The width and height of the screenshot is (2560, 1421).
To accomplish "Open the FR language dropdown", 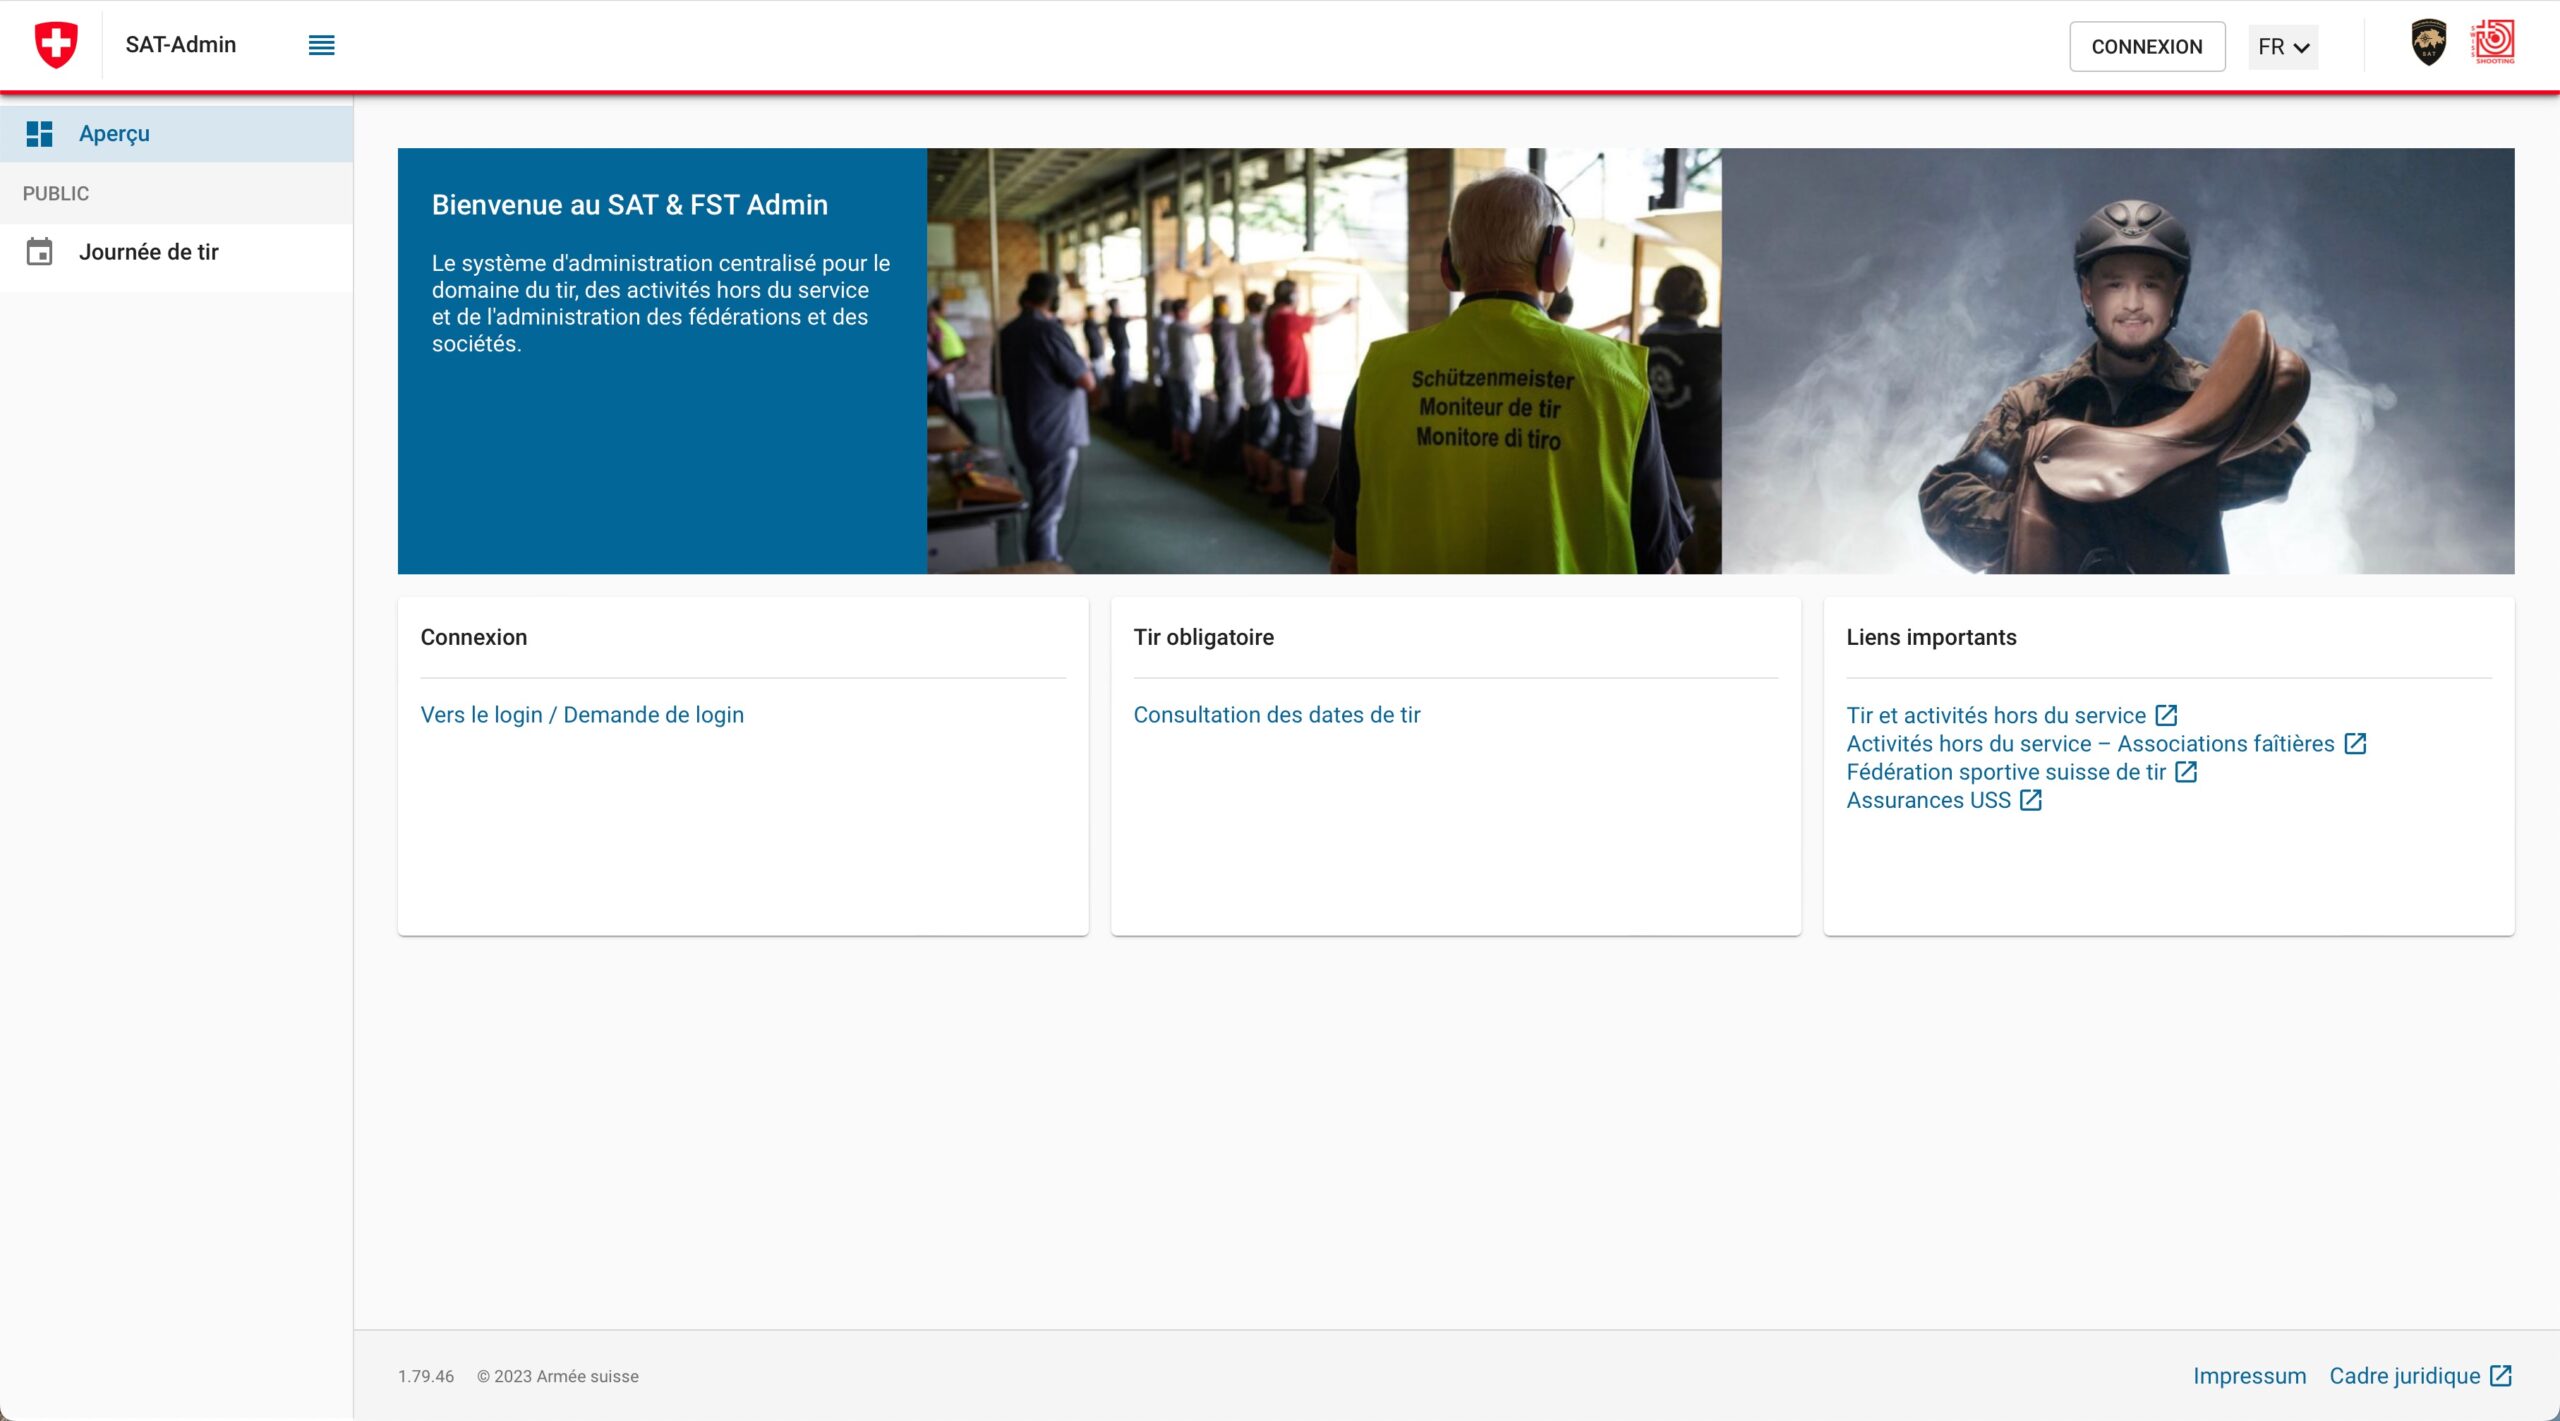I will pos(2283,47).
